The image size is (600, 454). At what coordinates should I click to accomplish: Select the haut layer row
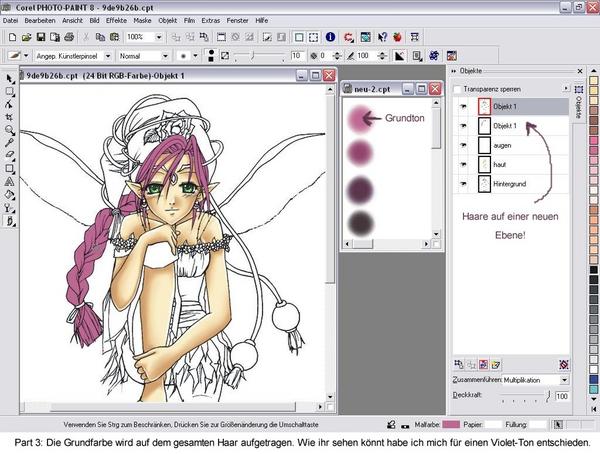512,165
